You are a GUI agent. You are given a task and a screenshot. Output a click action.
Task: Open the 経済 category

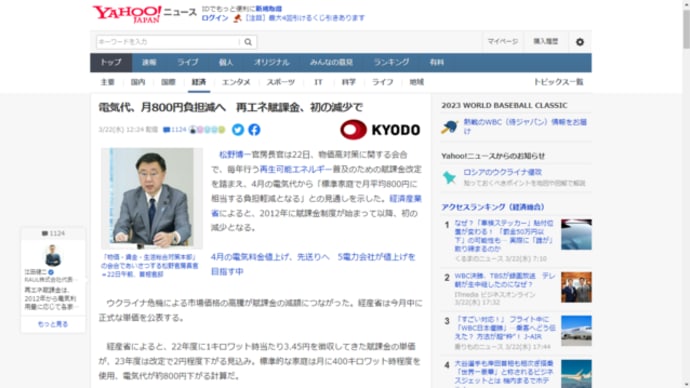(x=199, y=82)
